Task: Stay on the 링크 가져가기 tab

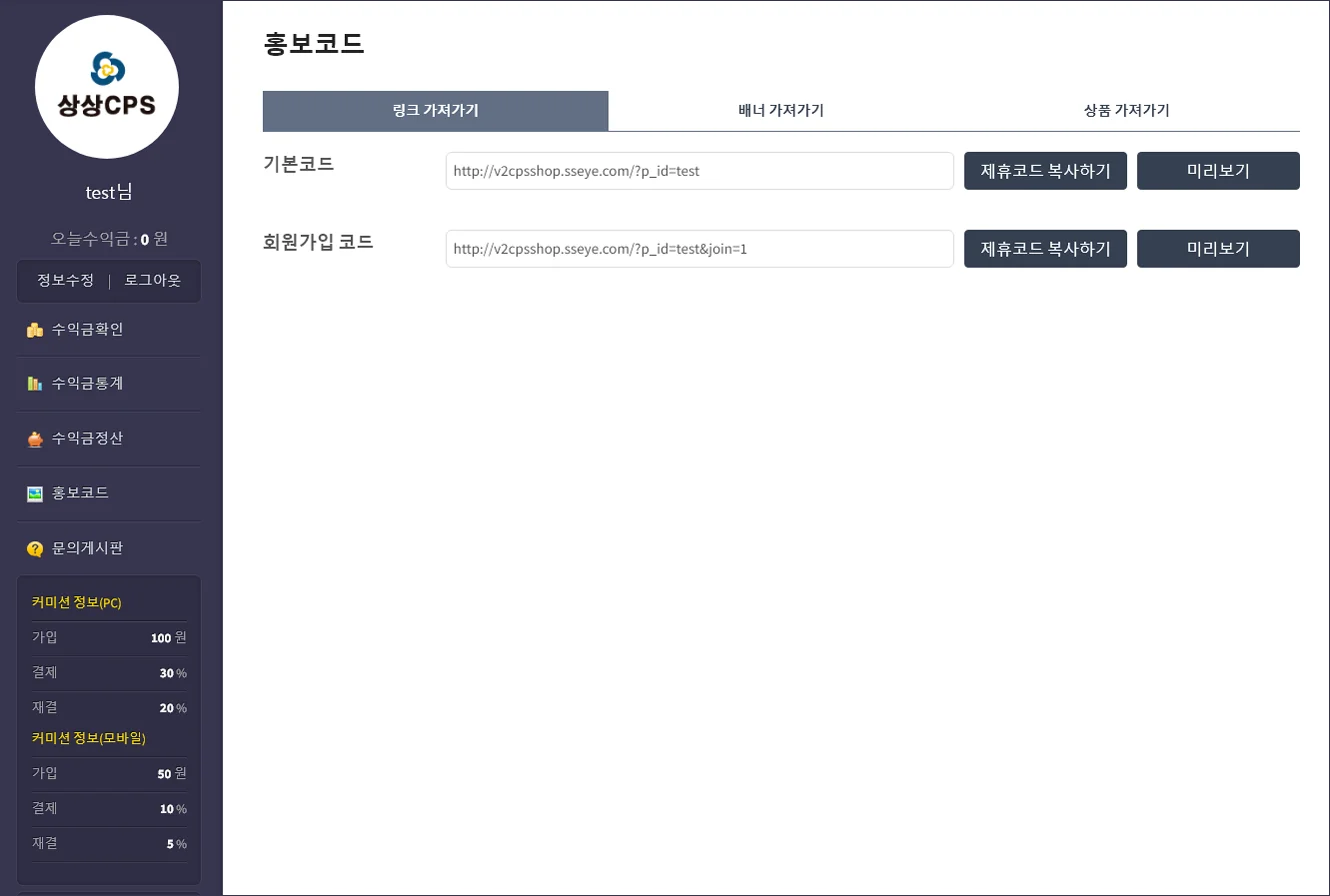Action: [436, 111]
